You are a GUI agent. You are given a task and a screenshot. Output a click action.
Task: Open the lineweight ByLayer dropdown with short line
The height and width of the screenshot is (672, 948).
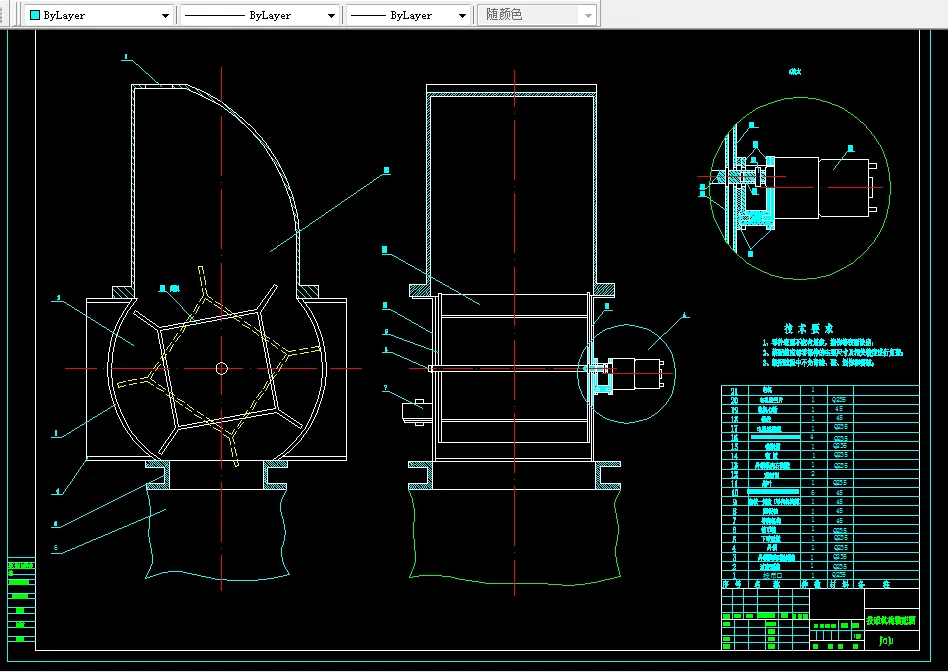[x=409, y=15]
